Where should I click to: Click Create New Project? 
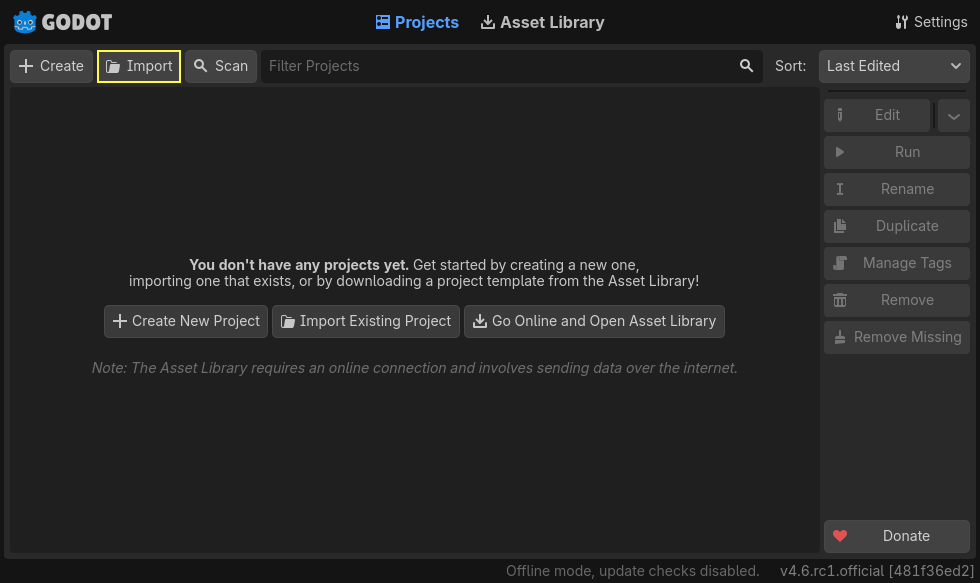(185, 321)
